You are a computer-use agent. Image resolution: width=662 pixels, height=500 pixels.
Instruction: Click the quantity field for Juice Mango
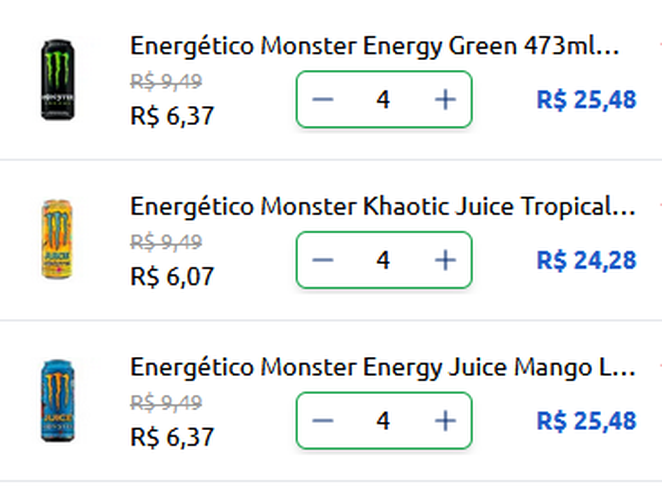pos(383,421)
